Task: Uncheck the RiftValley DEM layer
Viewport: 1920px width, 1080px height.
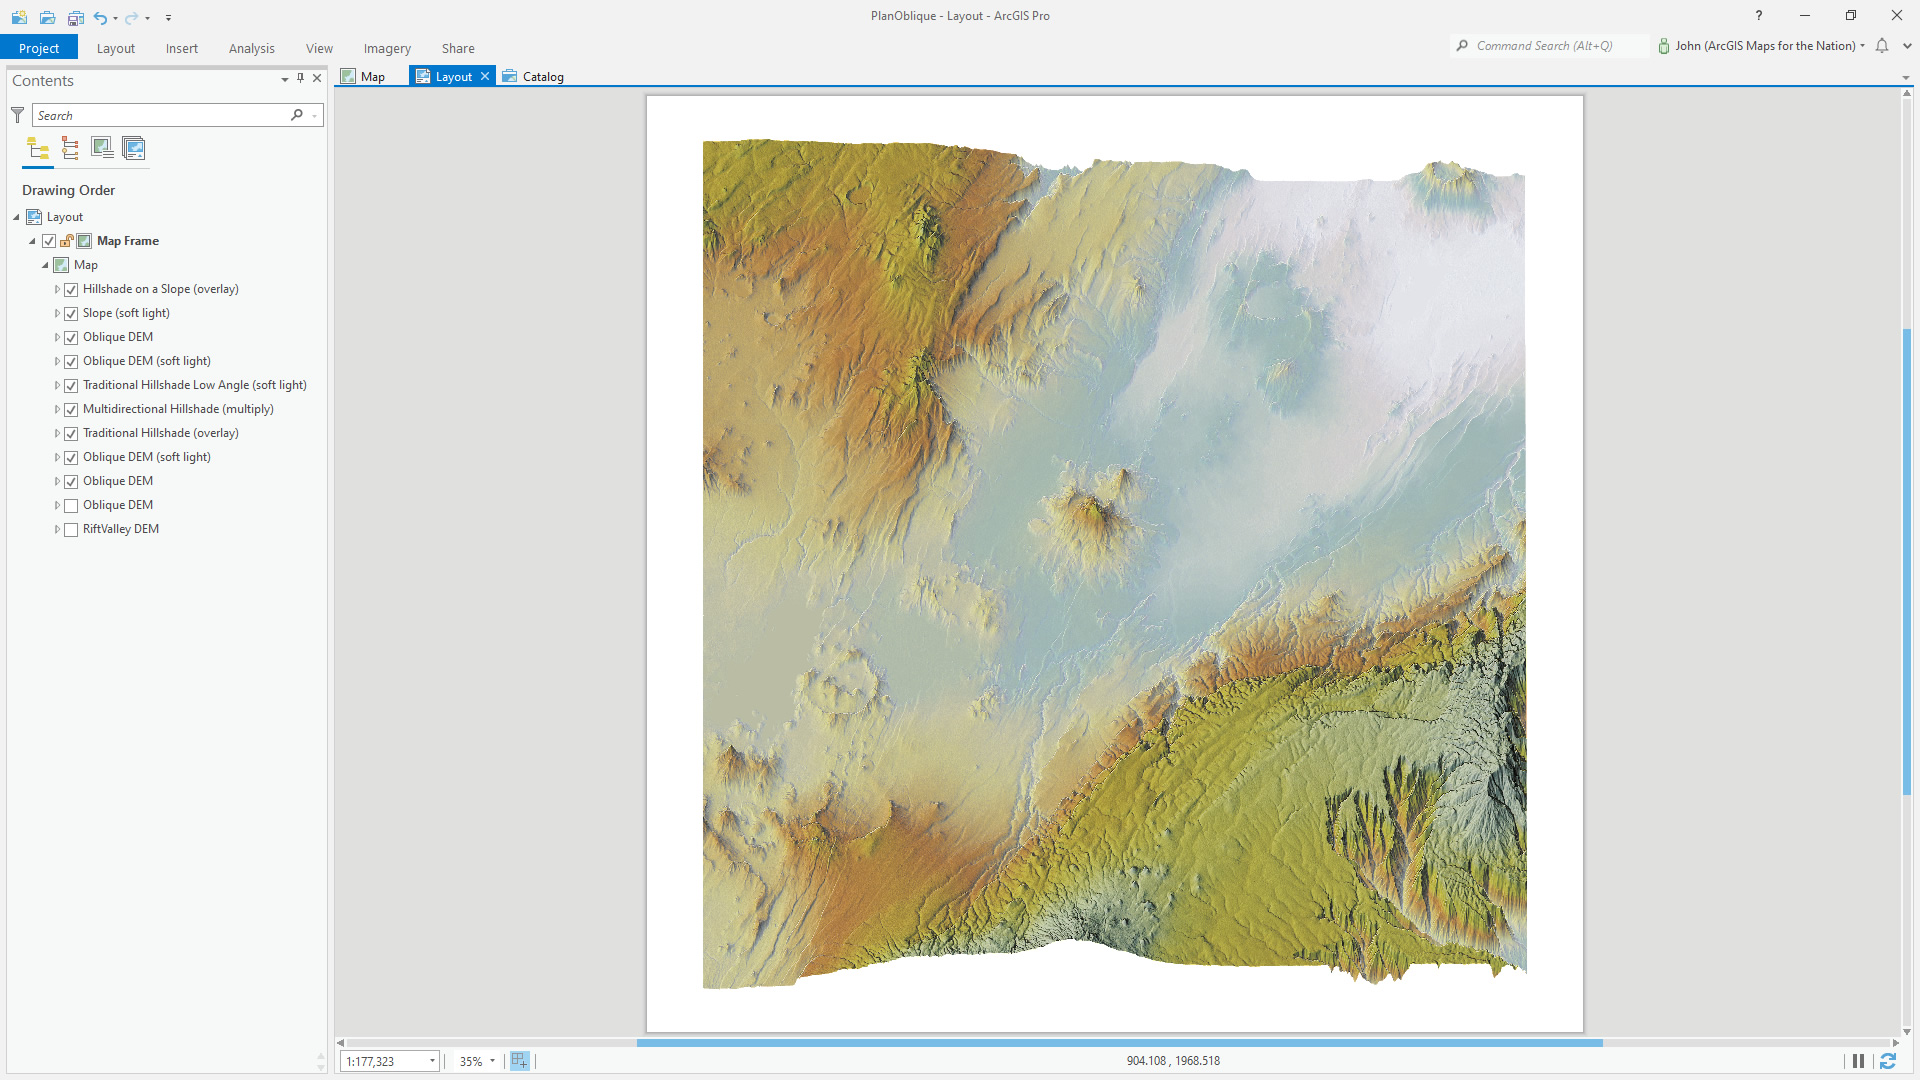Action: tap(71, 529)
